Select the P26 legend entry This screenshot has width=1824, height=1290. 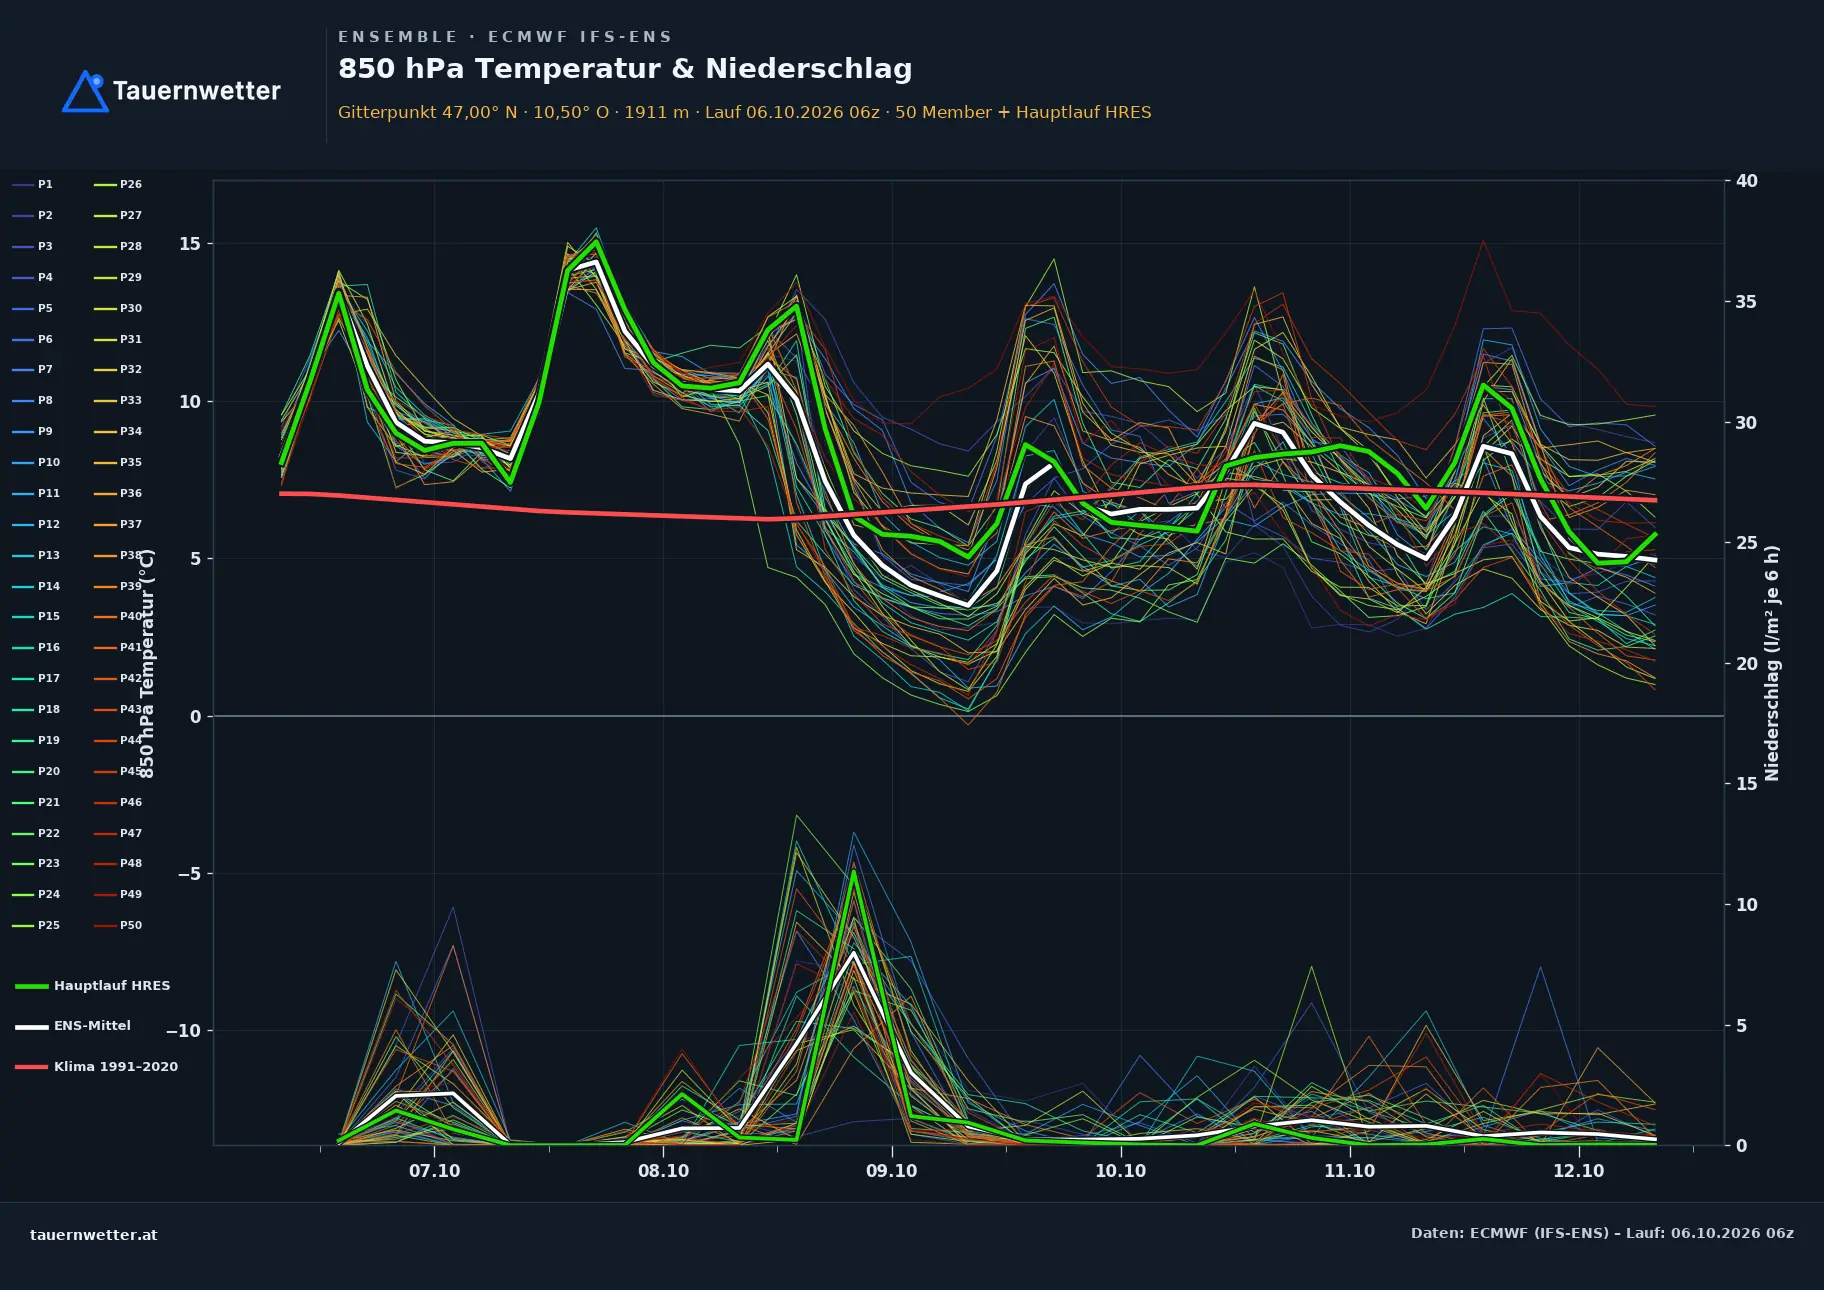118,184
